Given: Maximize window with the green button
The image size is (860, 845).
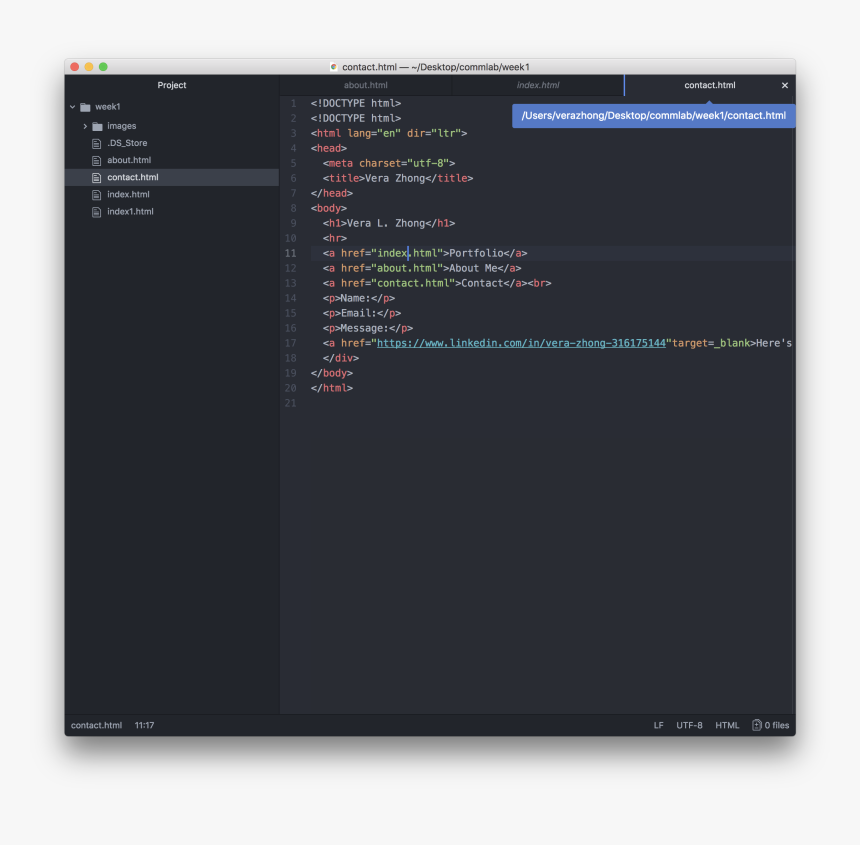Looking at the screenshot, I should tap(103, 67).
